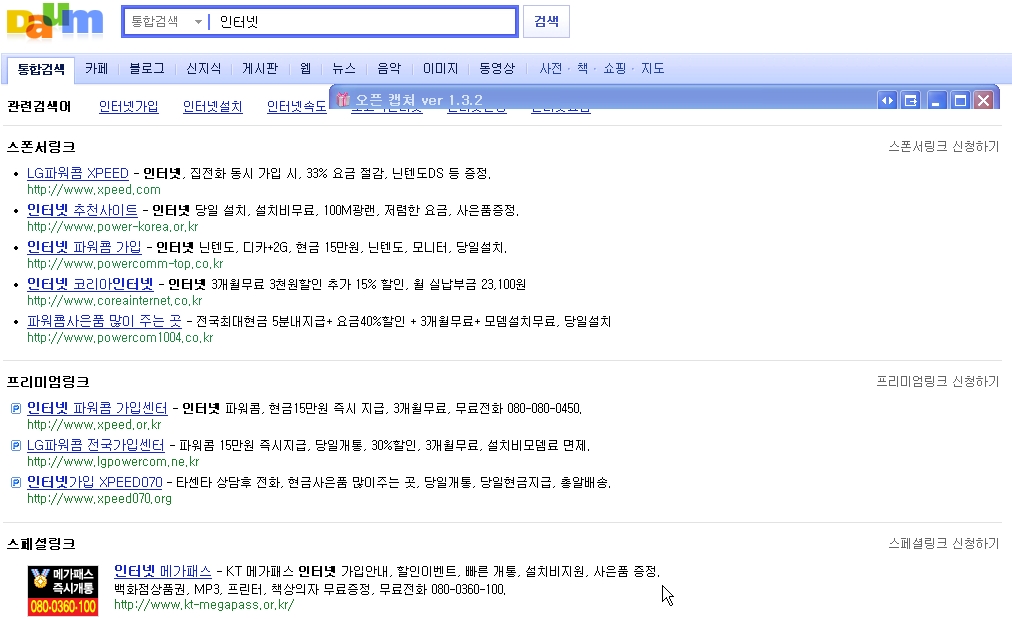Open the 지도 search category
This screenshot has width=1012, height=619.
(653, 68)
